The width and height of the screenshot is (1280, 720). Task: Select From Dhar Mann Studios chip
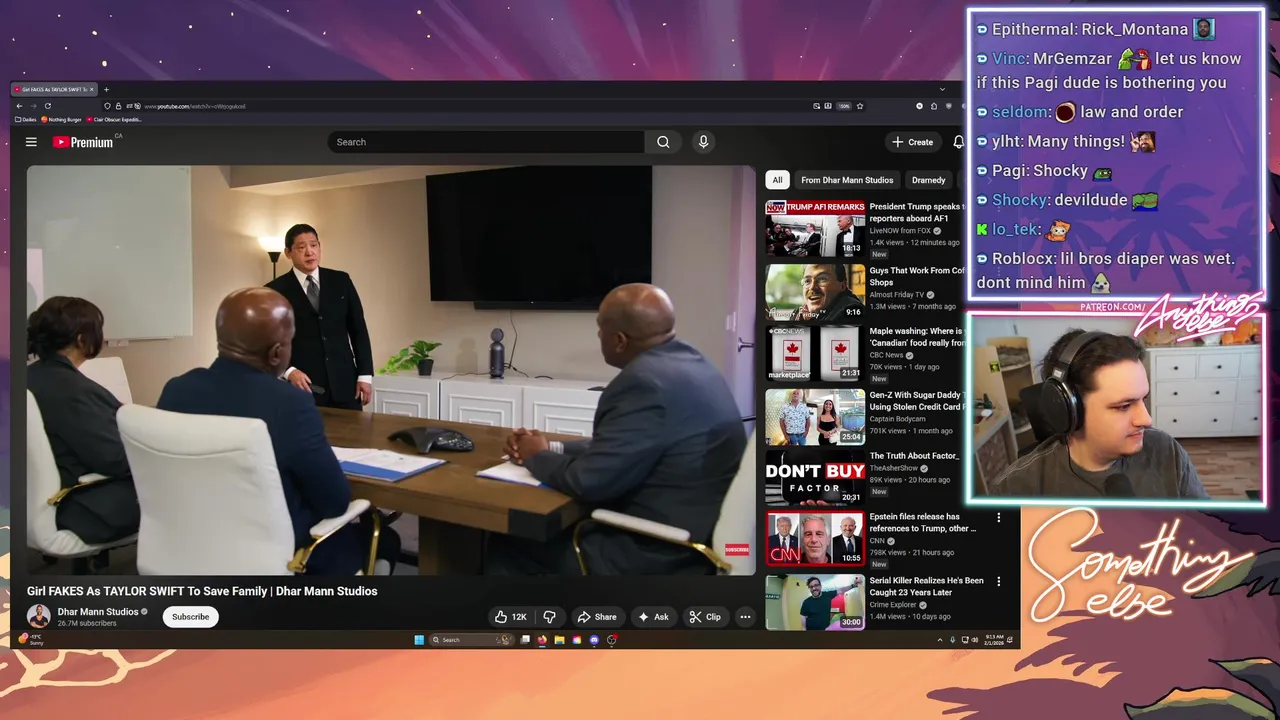(x=847, y=180)
